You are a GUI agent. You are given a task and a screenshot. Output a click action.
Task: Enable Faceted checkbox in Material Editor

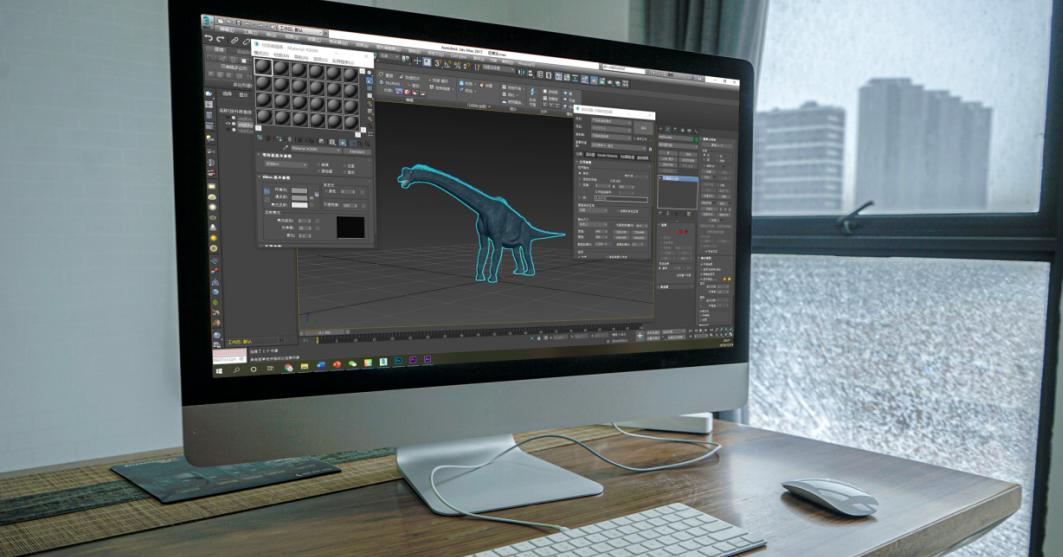[345, 172]
